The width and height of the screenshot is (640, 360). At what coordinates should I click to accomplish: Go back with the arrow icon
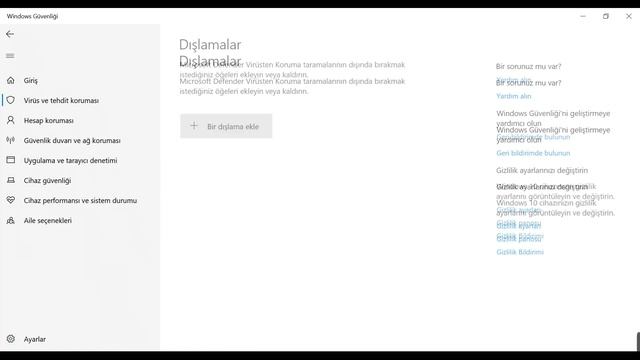(x=10, y=34)
